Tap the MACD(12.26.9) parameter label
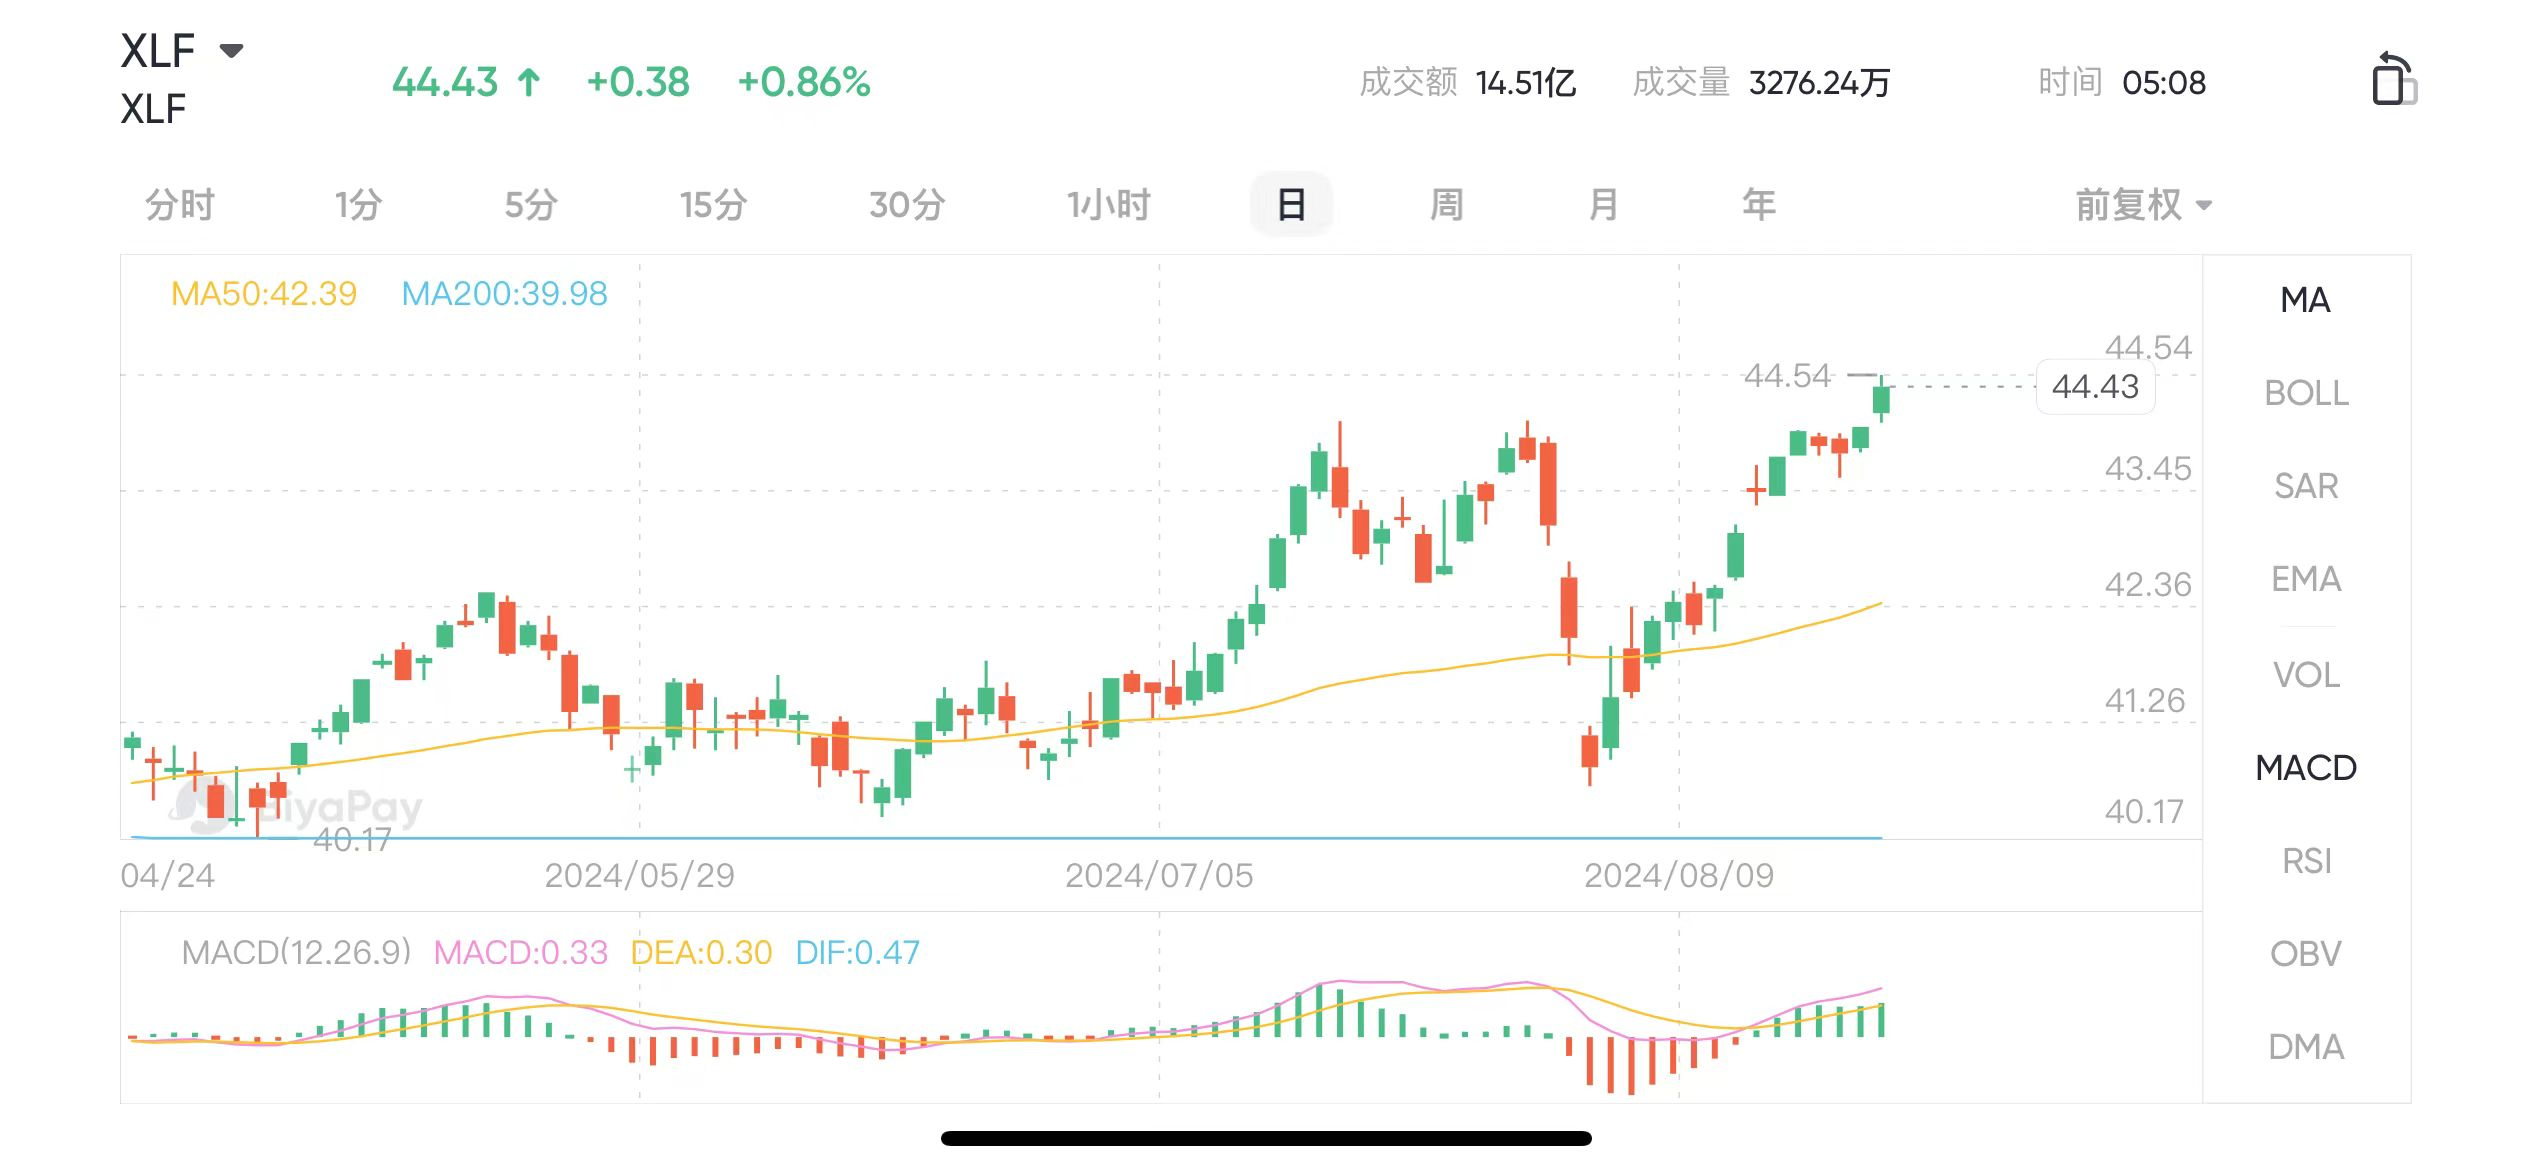The height and width of the screenshot is (1170, 2532). (x=296, y=952)
